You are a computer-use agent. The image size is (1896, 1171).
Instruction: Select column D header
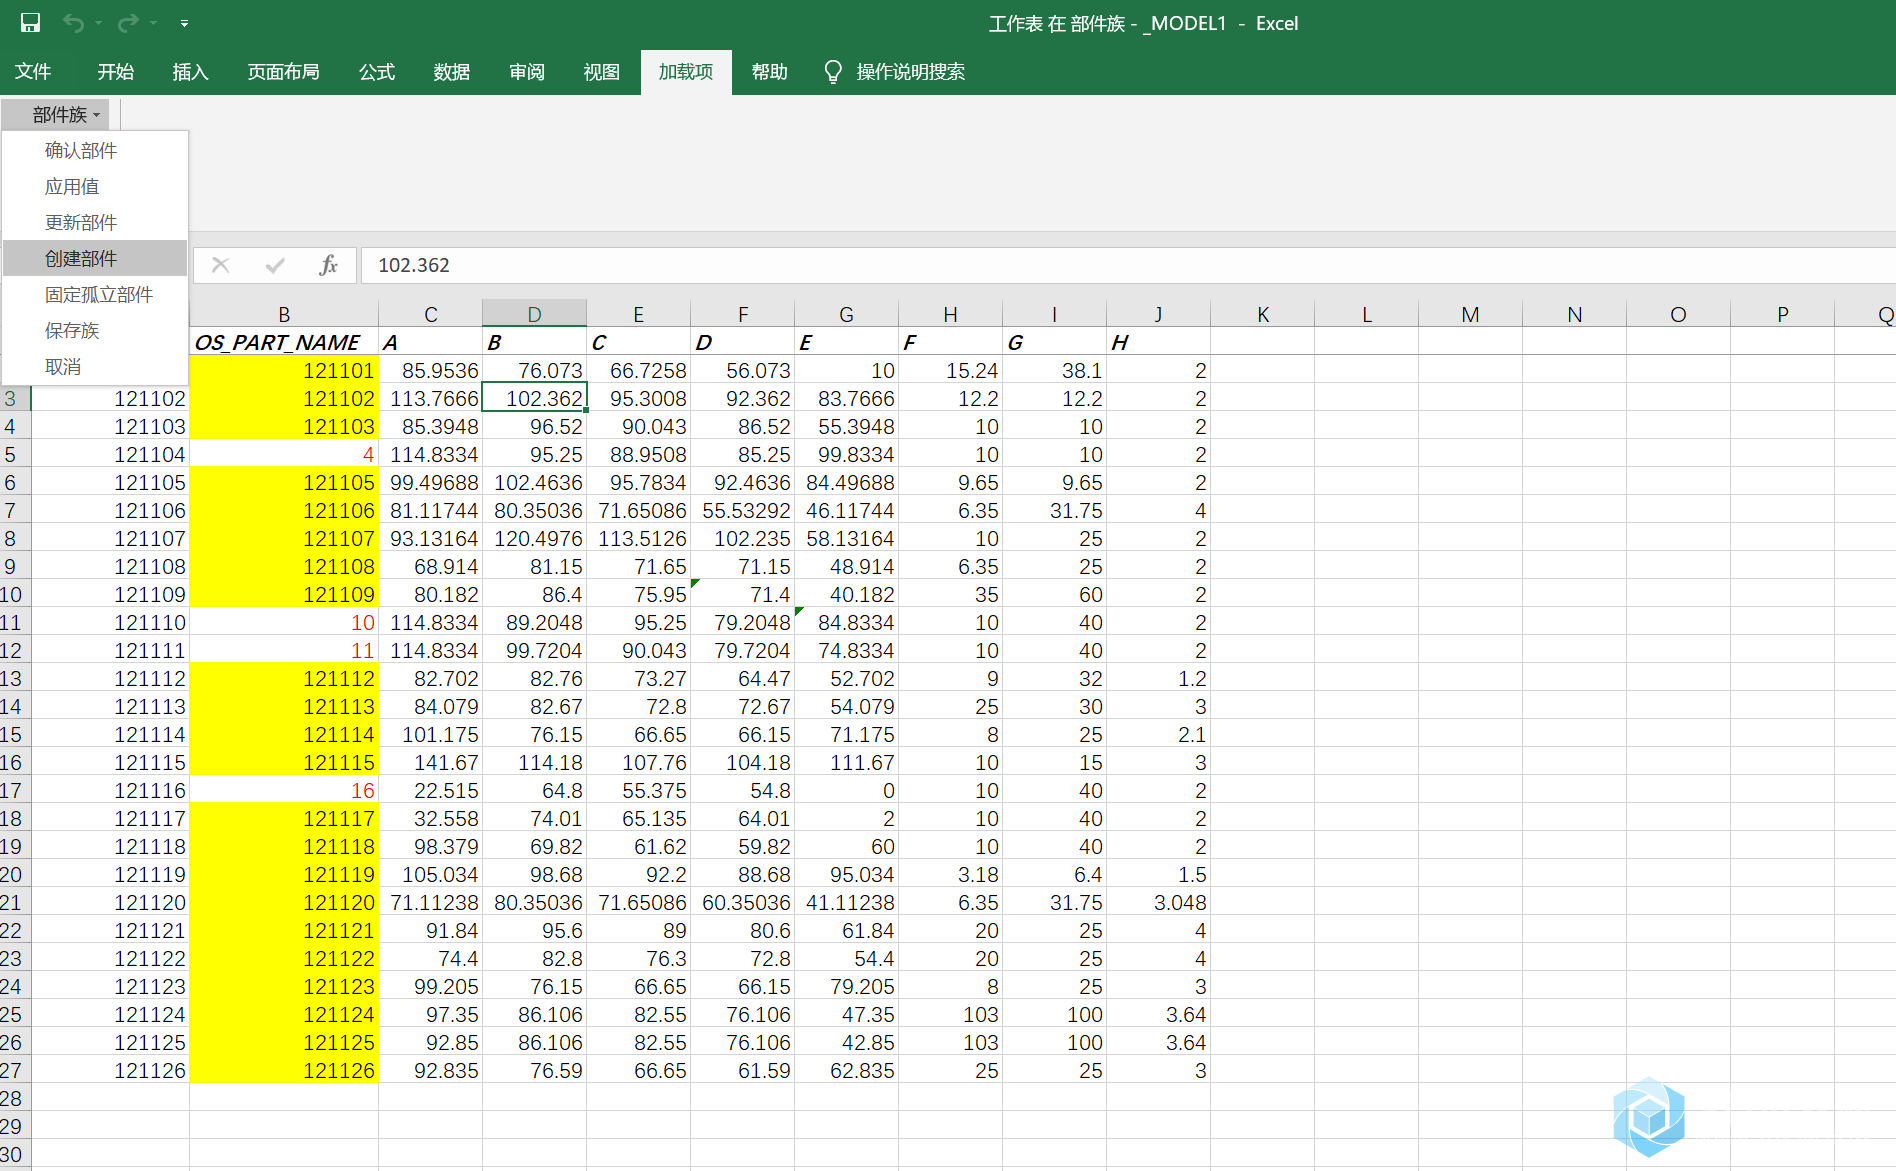(535, 314)
